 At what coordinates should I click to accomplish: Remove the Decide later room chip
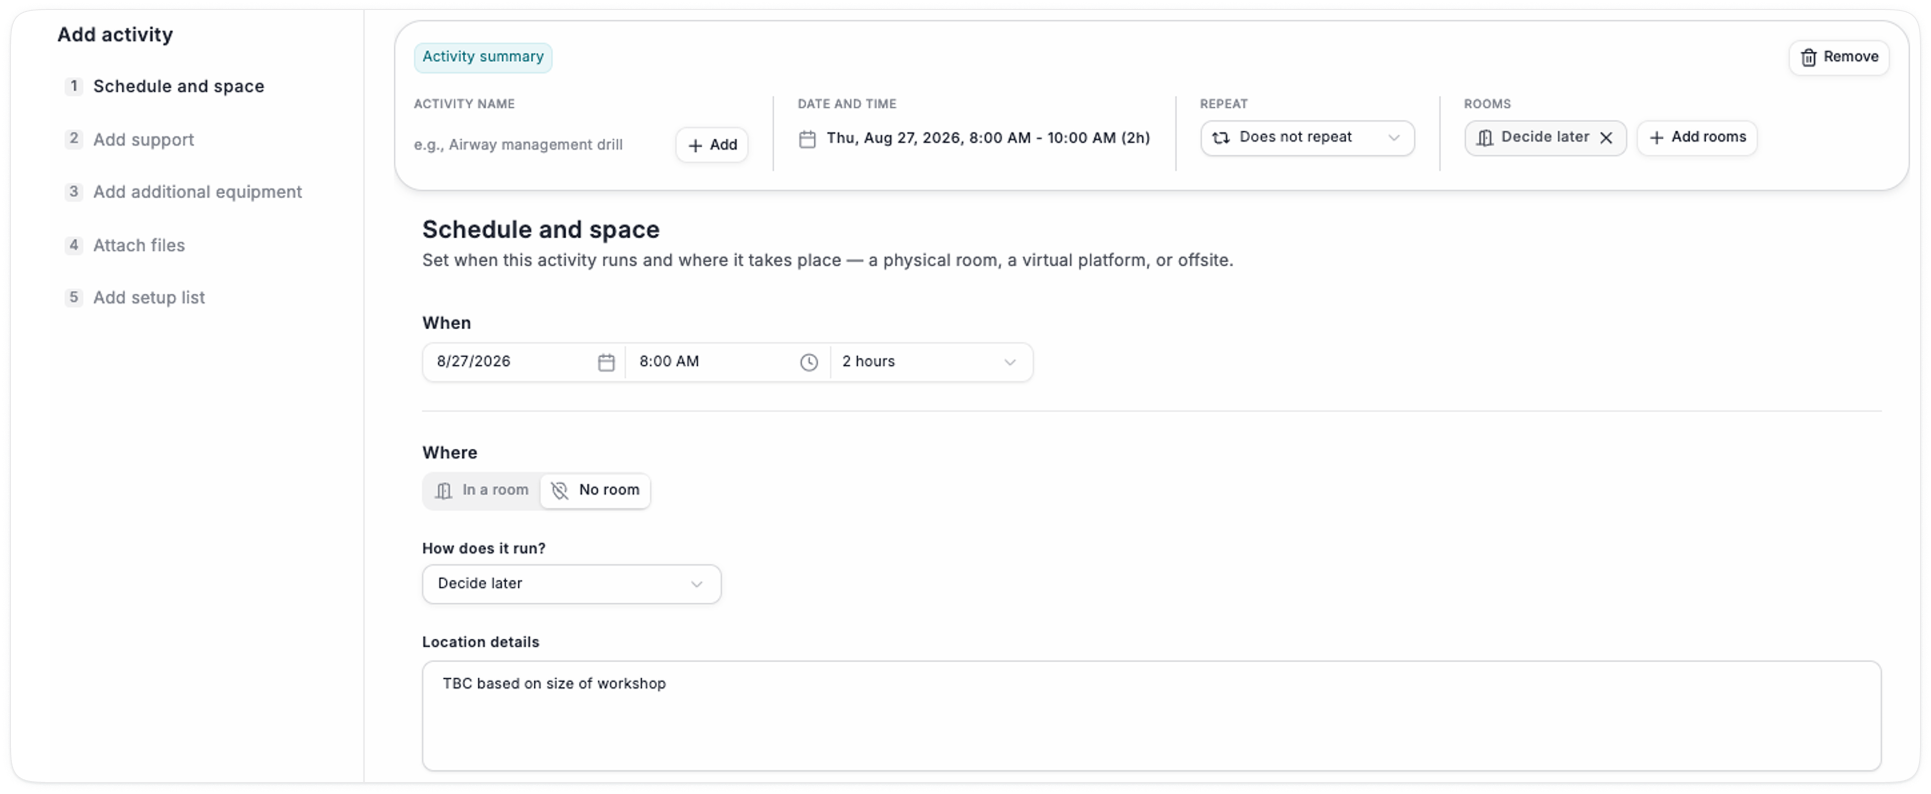tap(1606, 138)
